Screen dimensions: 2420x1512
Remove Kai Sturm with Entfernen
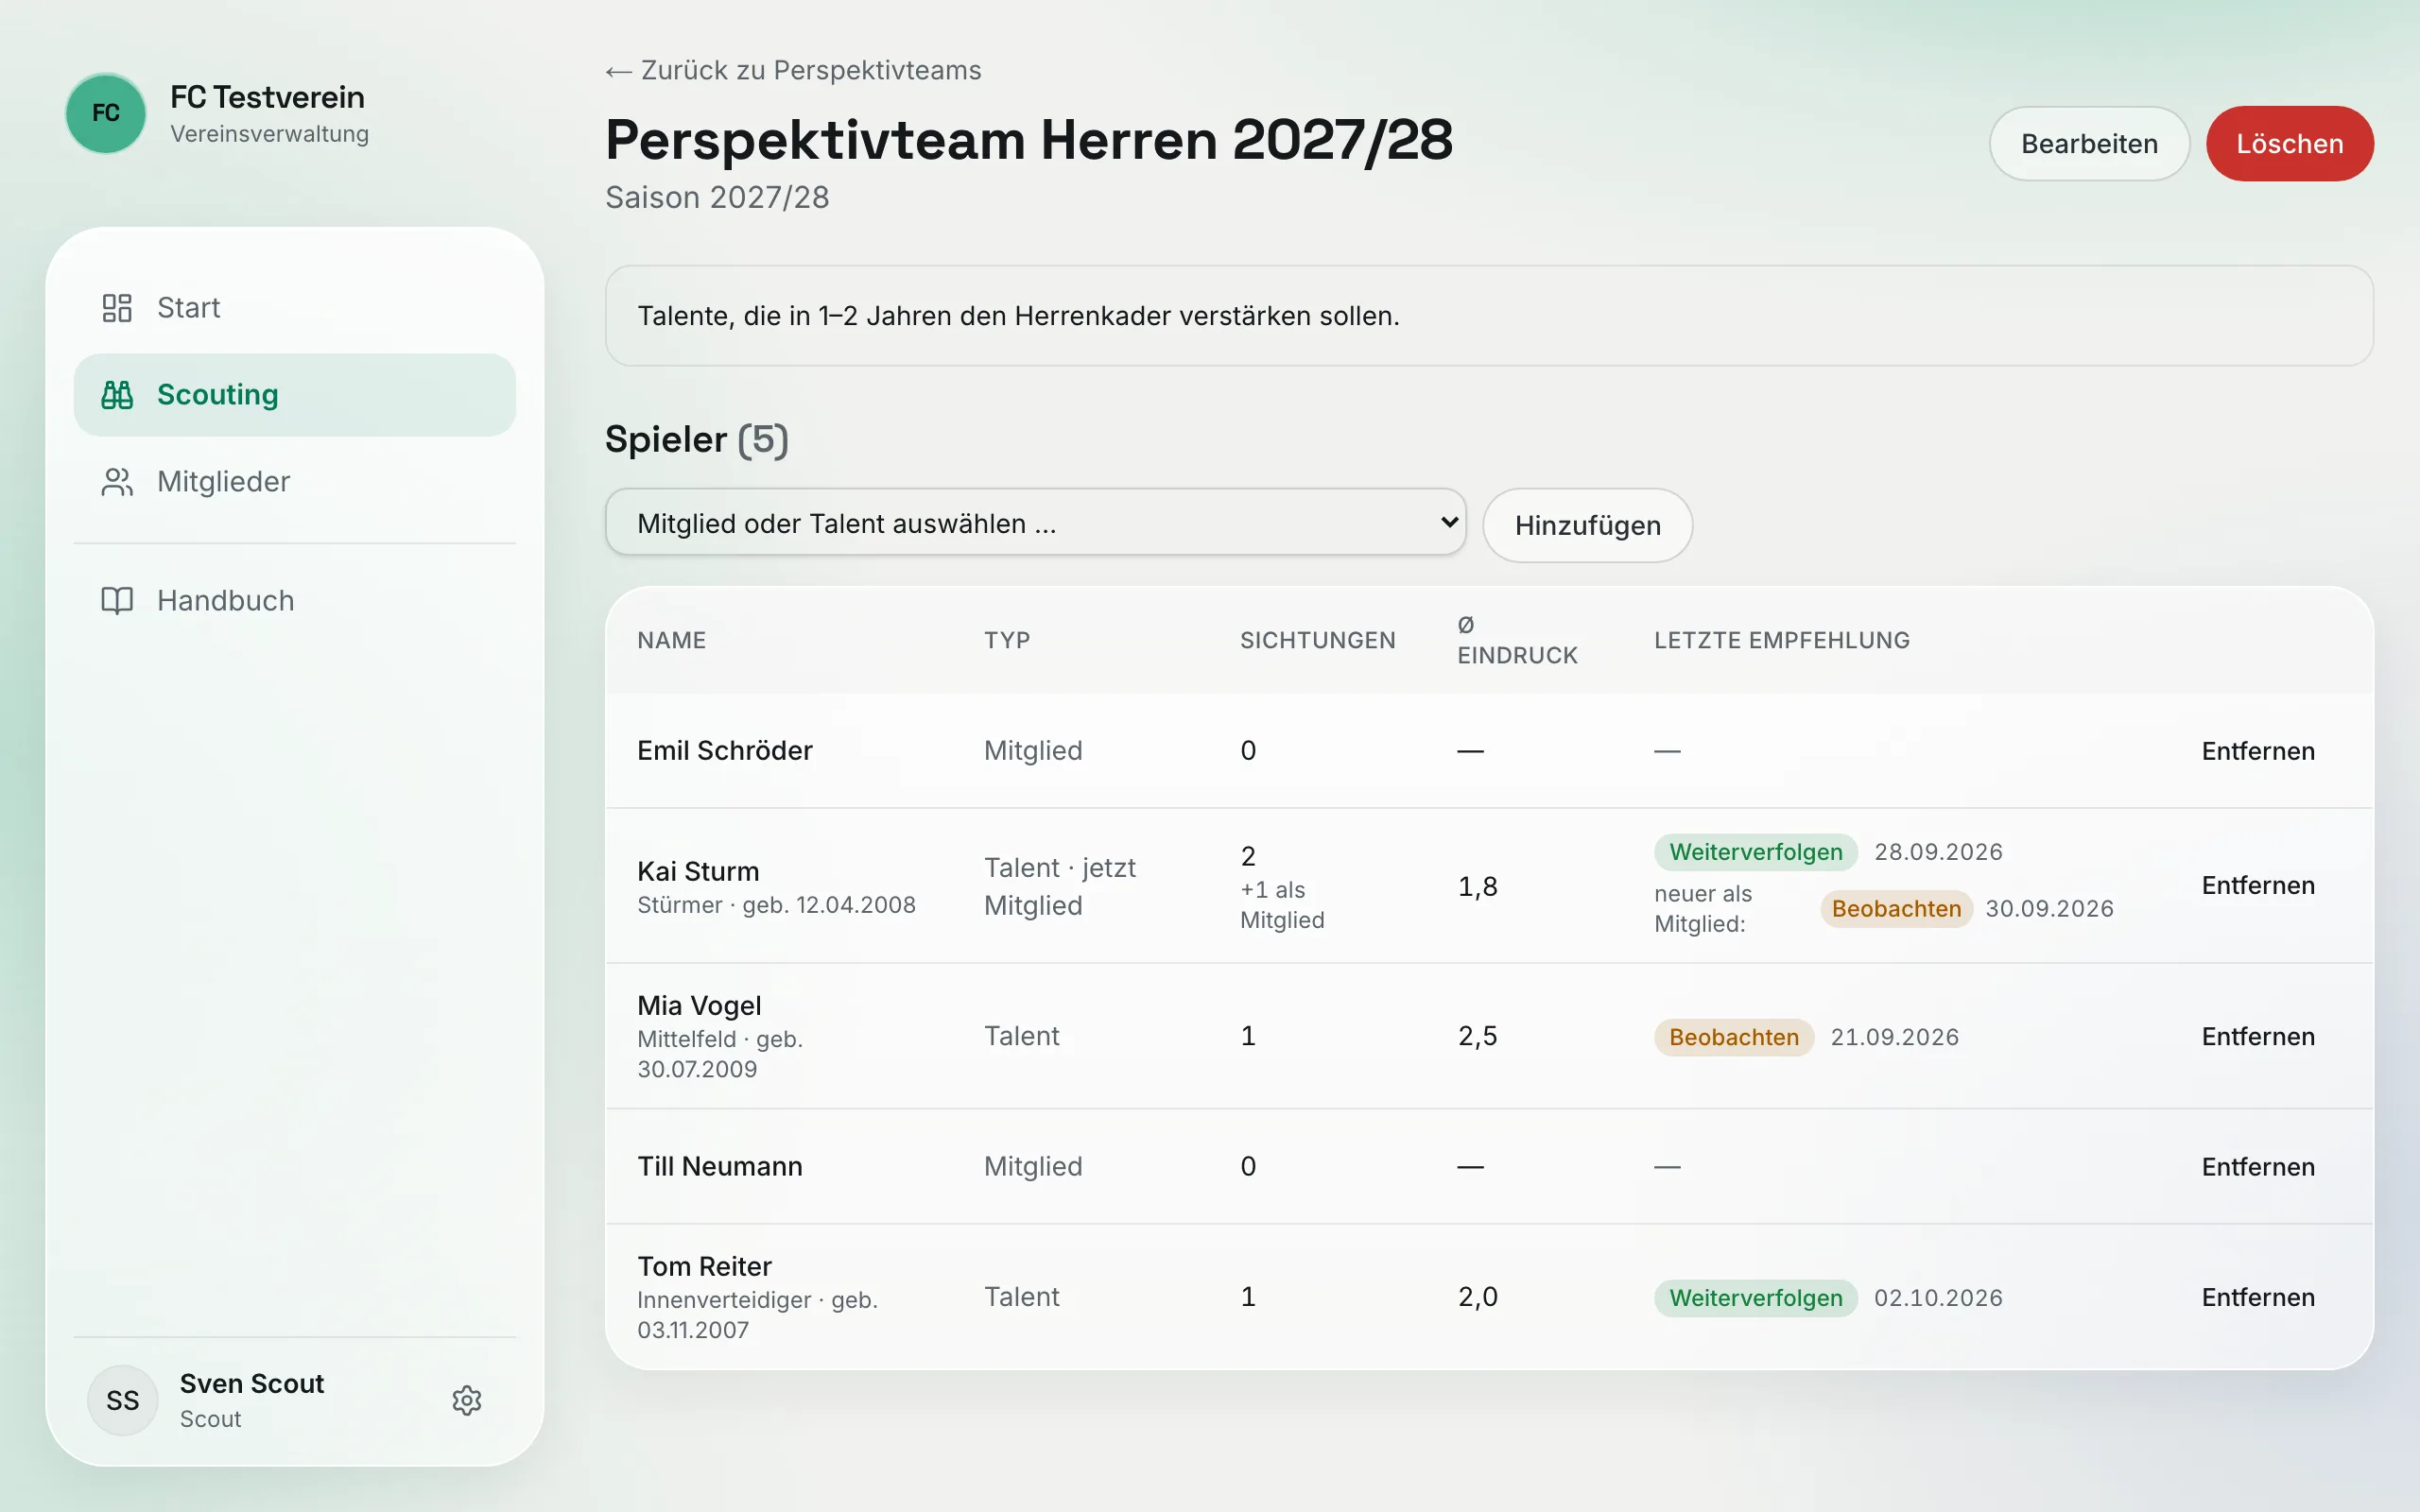(x=2258, y=885)
